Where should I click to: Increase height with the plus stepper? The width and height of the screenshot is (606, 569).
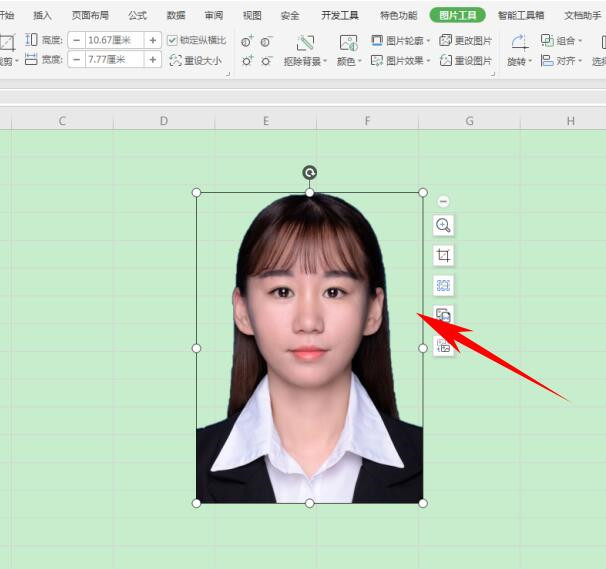click(153, 40)
